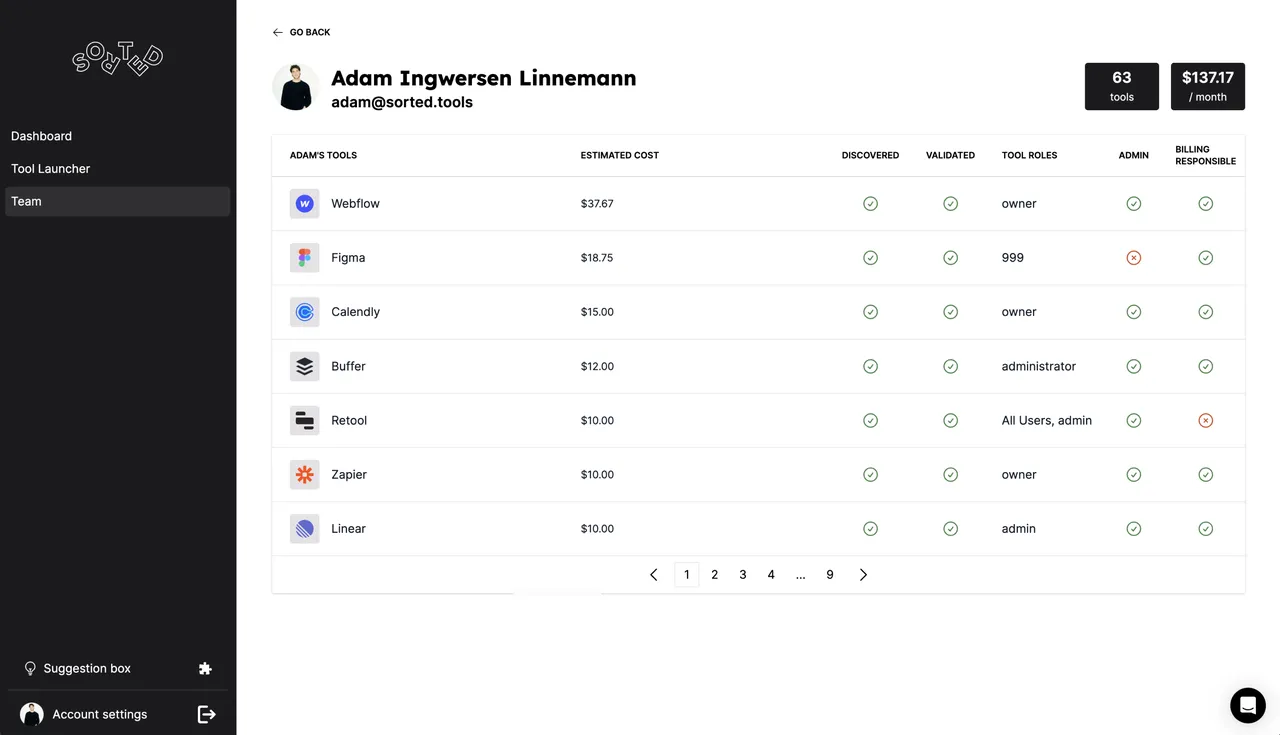
Task: Click Calendly's Validated check icon
Action: click(x=950, y=312)
